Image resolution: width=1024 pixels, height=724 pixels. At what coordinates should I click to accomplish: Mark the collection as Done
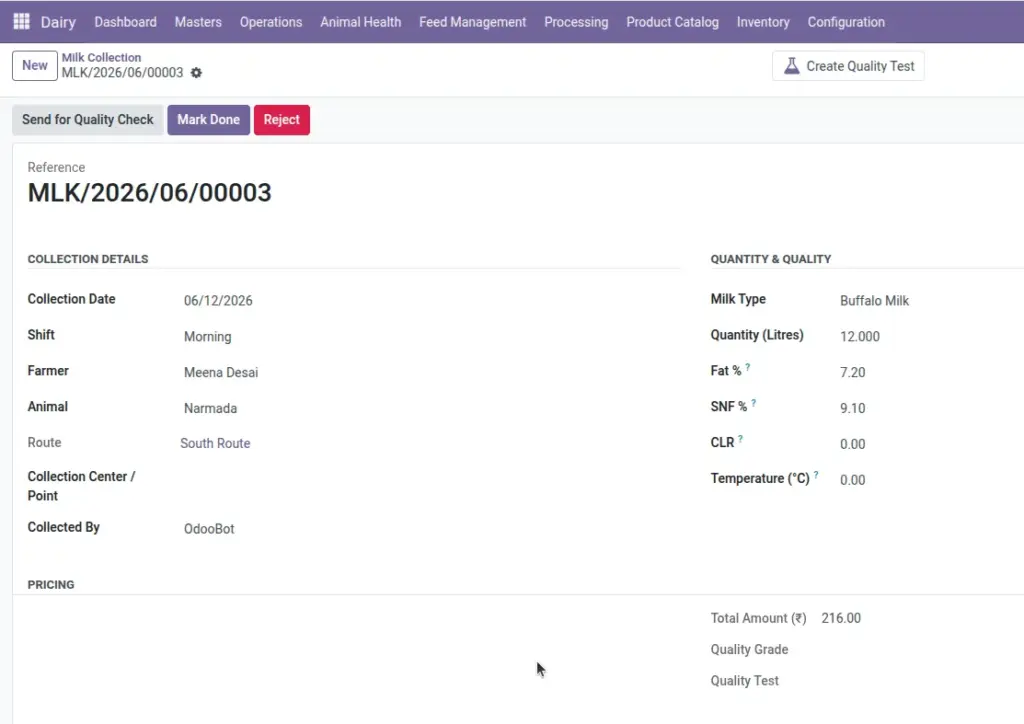pos(208,119)
